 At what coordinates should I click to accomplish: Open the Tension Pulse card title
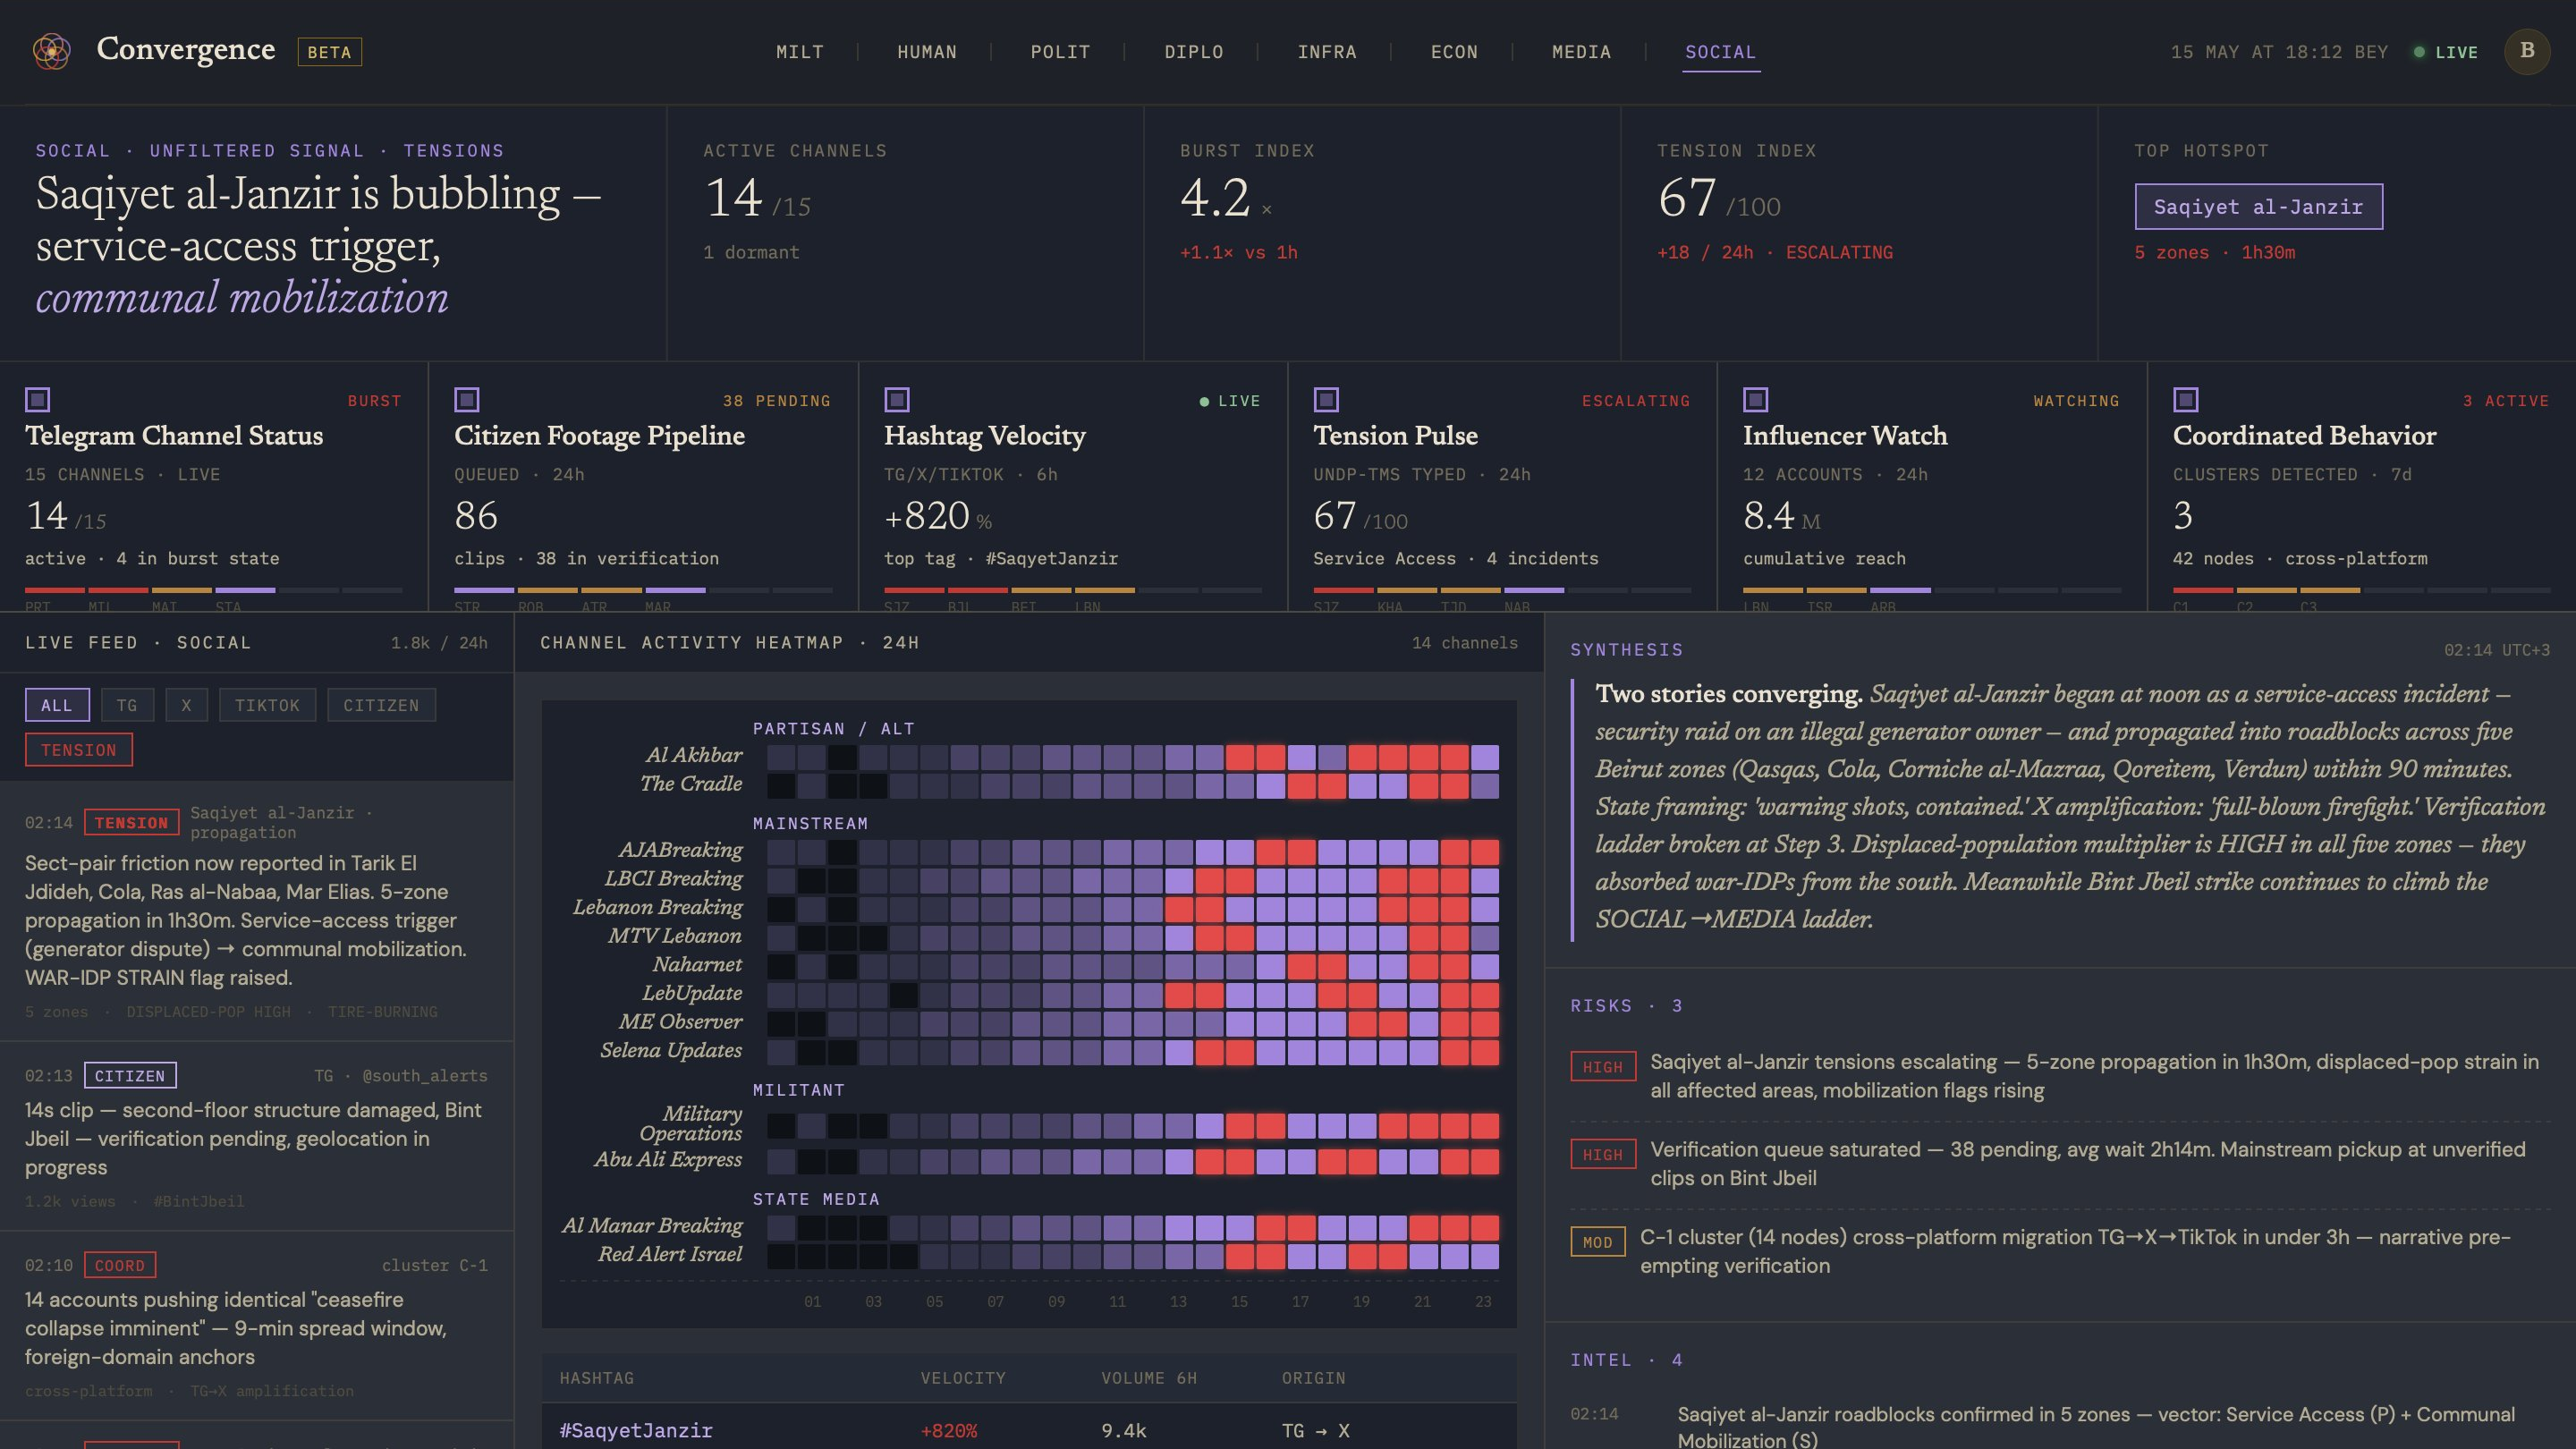(1395, 436)
